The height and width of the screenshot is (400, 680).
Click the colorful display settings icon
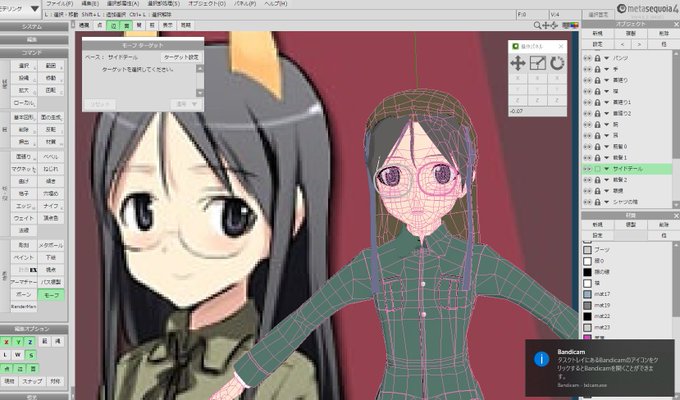tap(570, 25)
